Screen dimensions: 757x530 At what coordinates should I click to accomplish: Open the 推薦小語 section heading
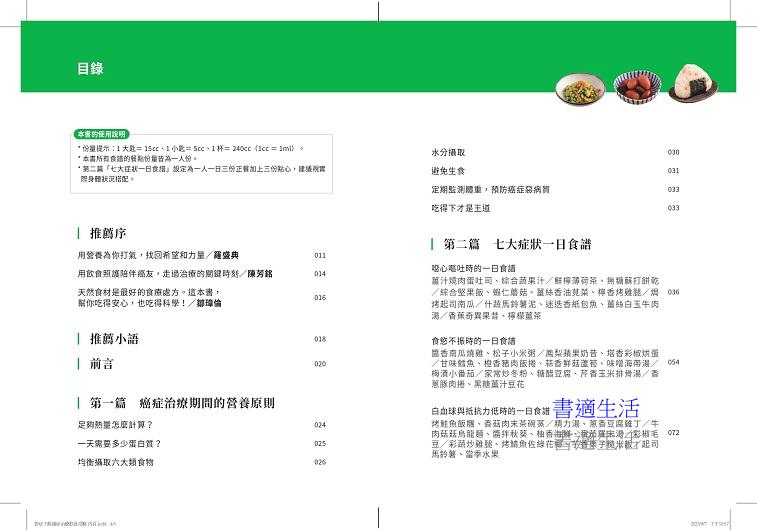[x=114, y=338]
